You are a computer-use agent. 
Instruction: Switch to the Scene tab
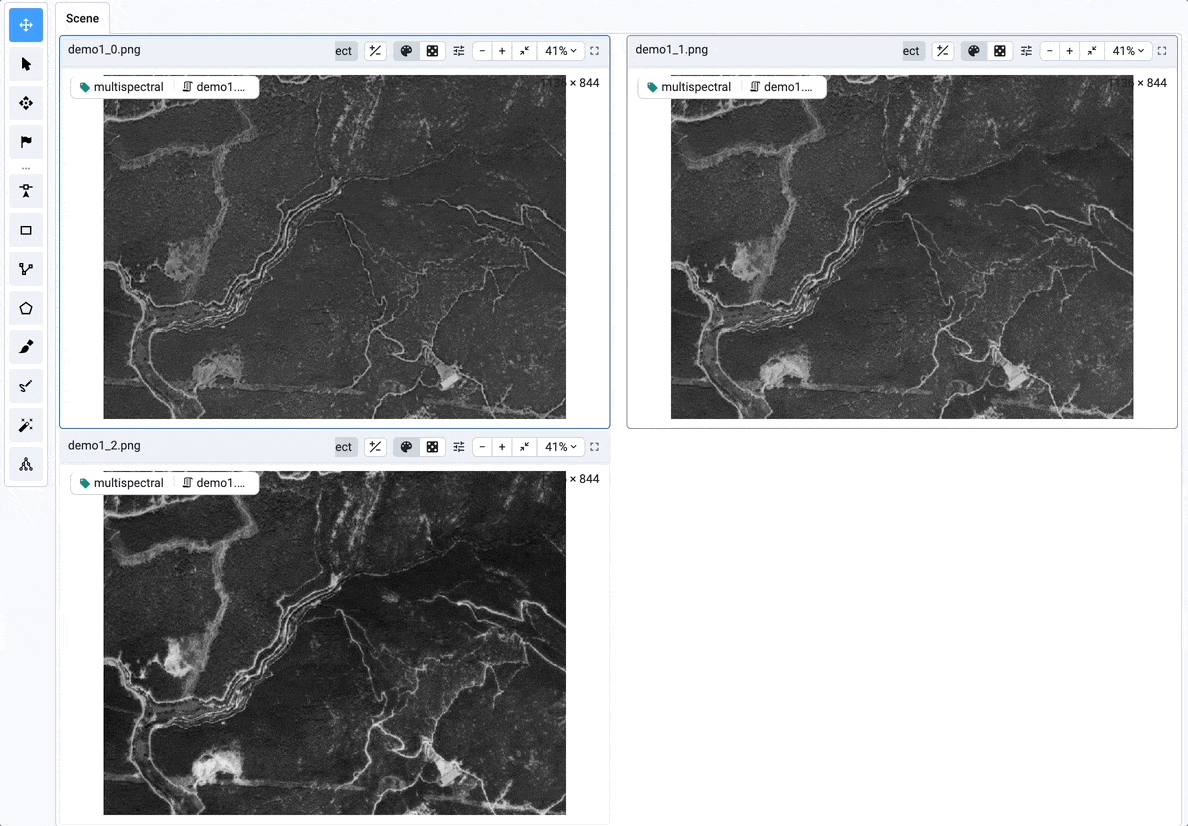click(82, 18)
